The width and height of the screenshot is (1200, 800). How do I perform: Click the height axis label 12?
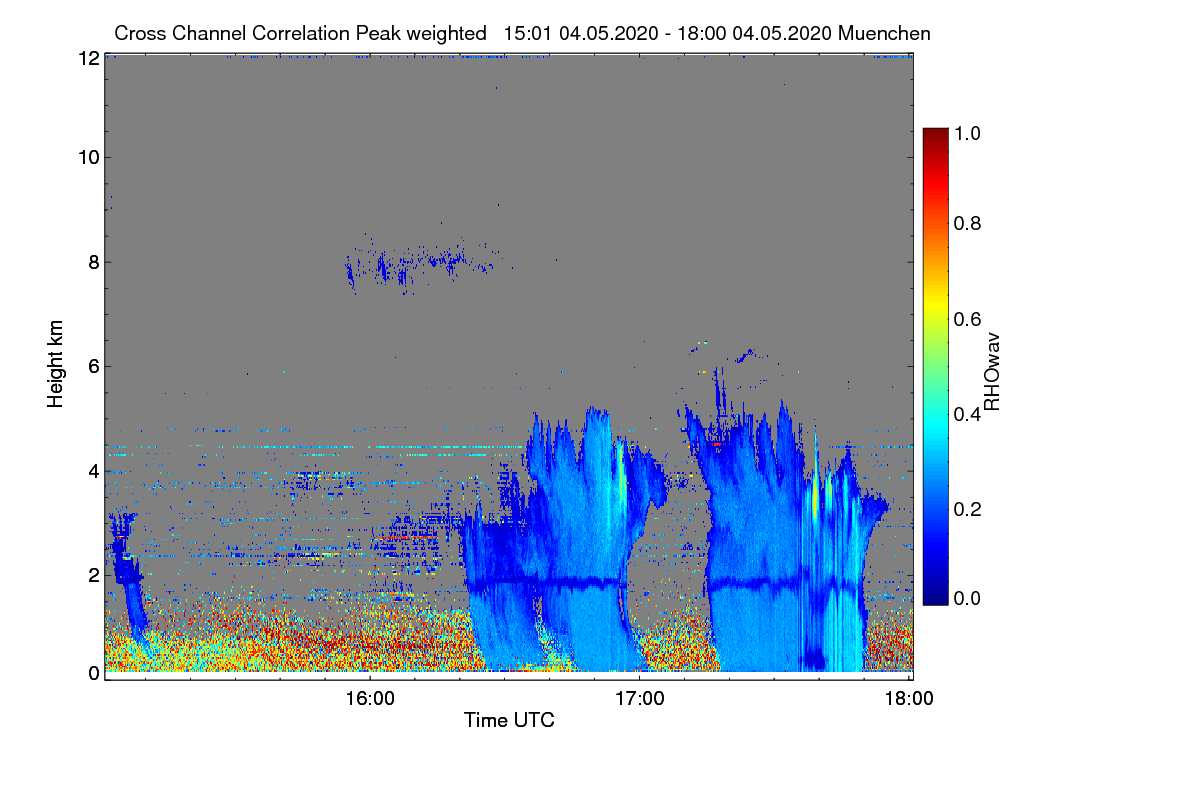click(88, 59)
